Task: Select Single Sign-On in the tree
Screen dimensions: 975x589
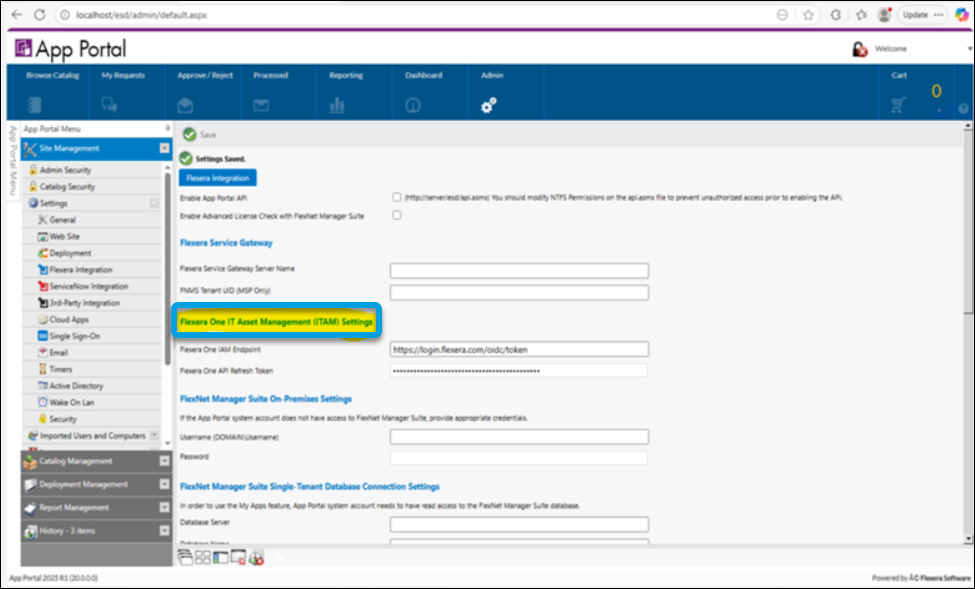Action: tap(75, 336)
